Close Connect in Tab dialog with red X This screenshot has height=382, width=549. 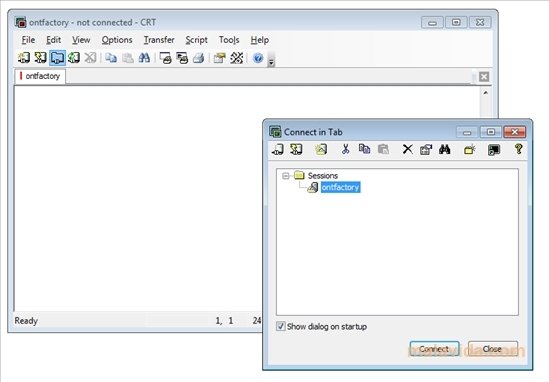coord(514,132)
